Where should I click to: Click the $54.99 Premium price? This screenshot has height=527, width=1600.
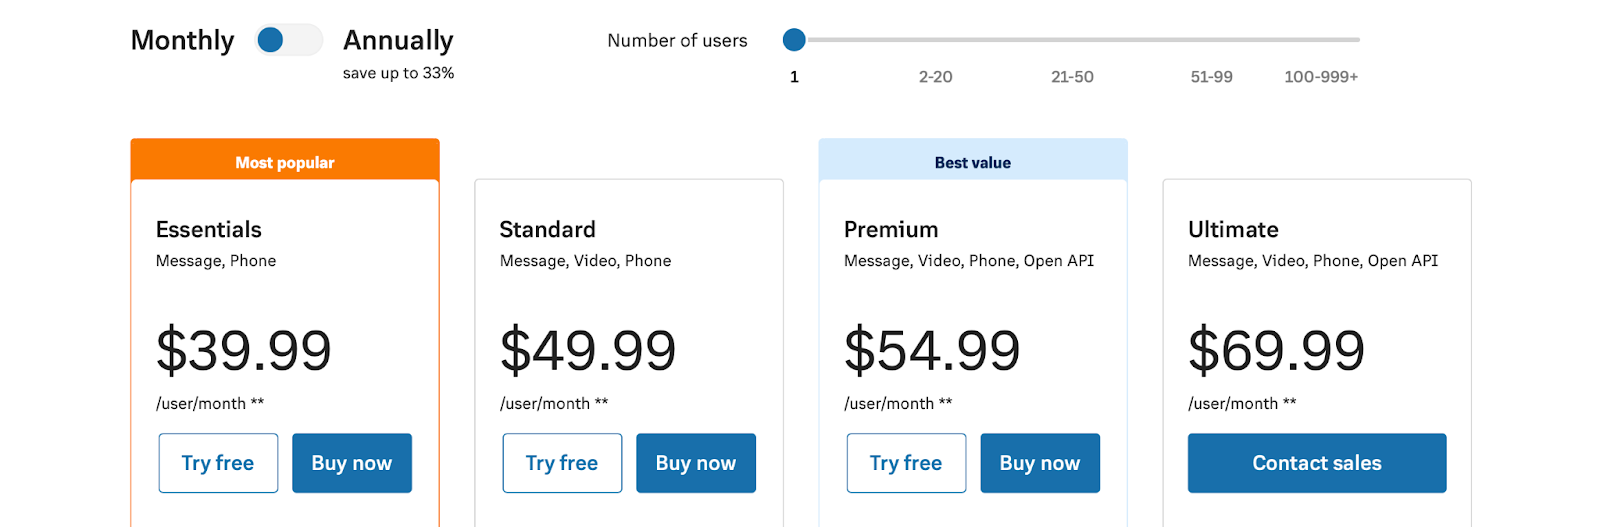[932, 350]
